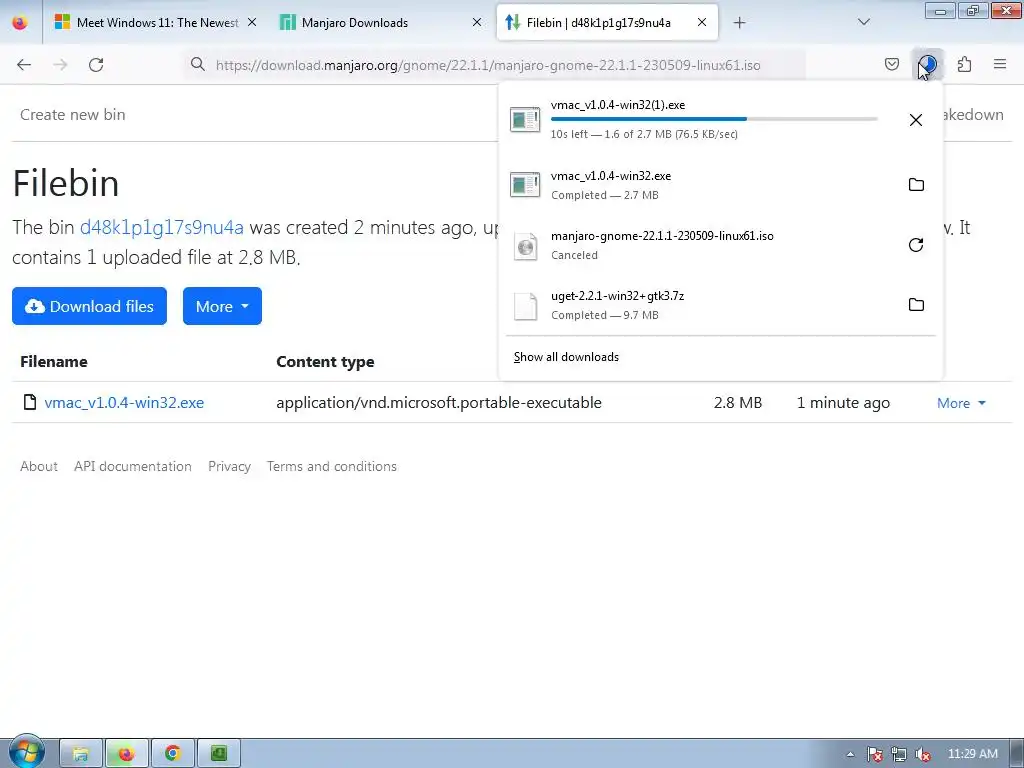Open folder containing uget-2.2.1-win32+gtk3.7z
The image size is (1024, 768).
(x=916, y=304)
